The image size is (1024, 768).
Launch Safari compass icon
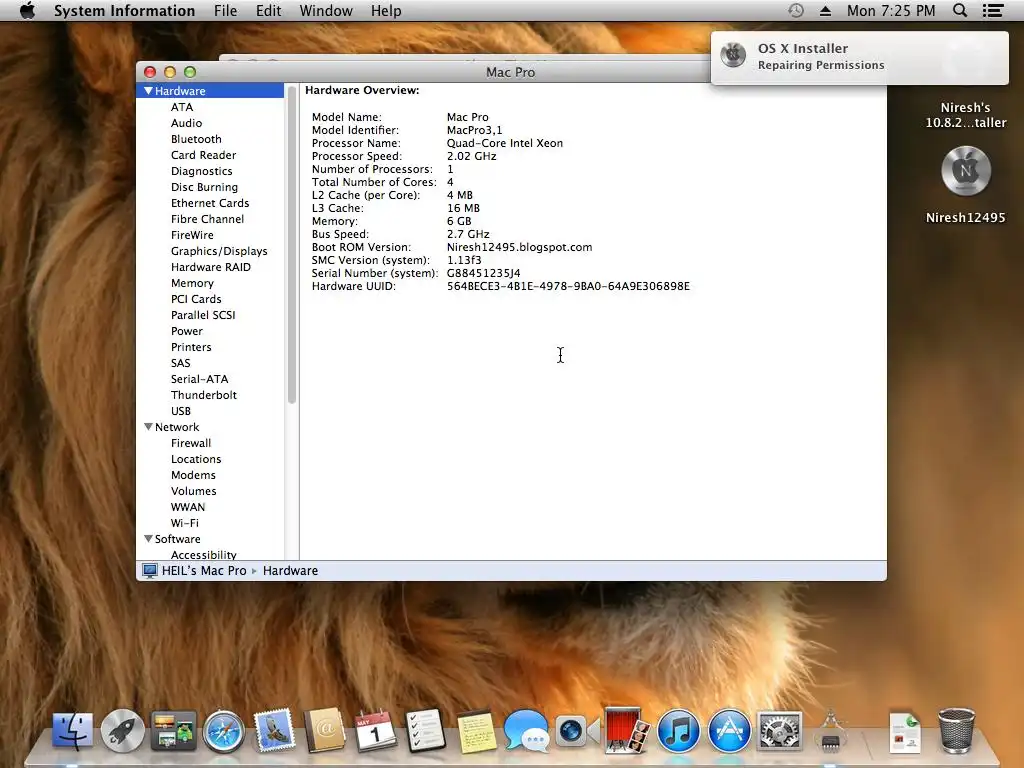coord(223,731)
